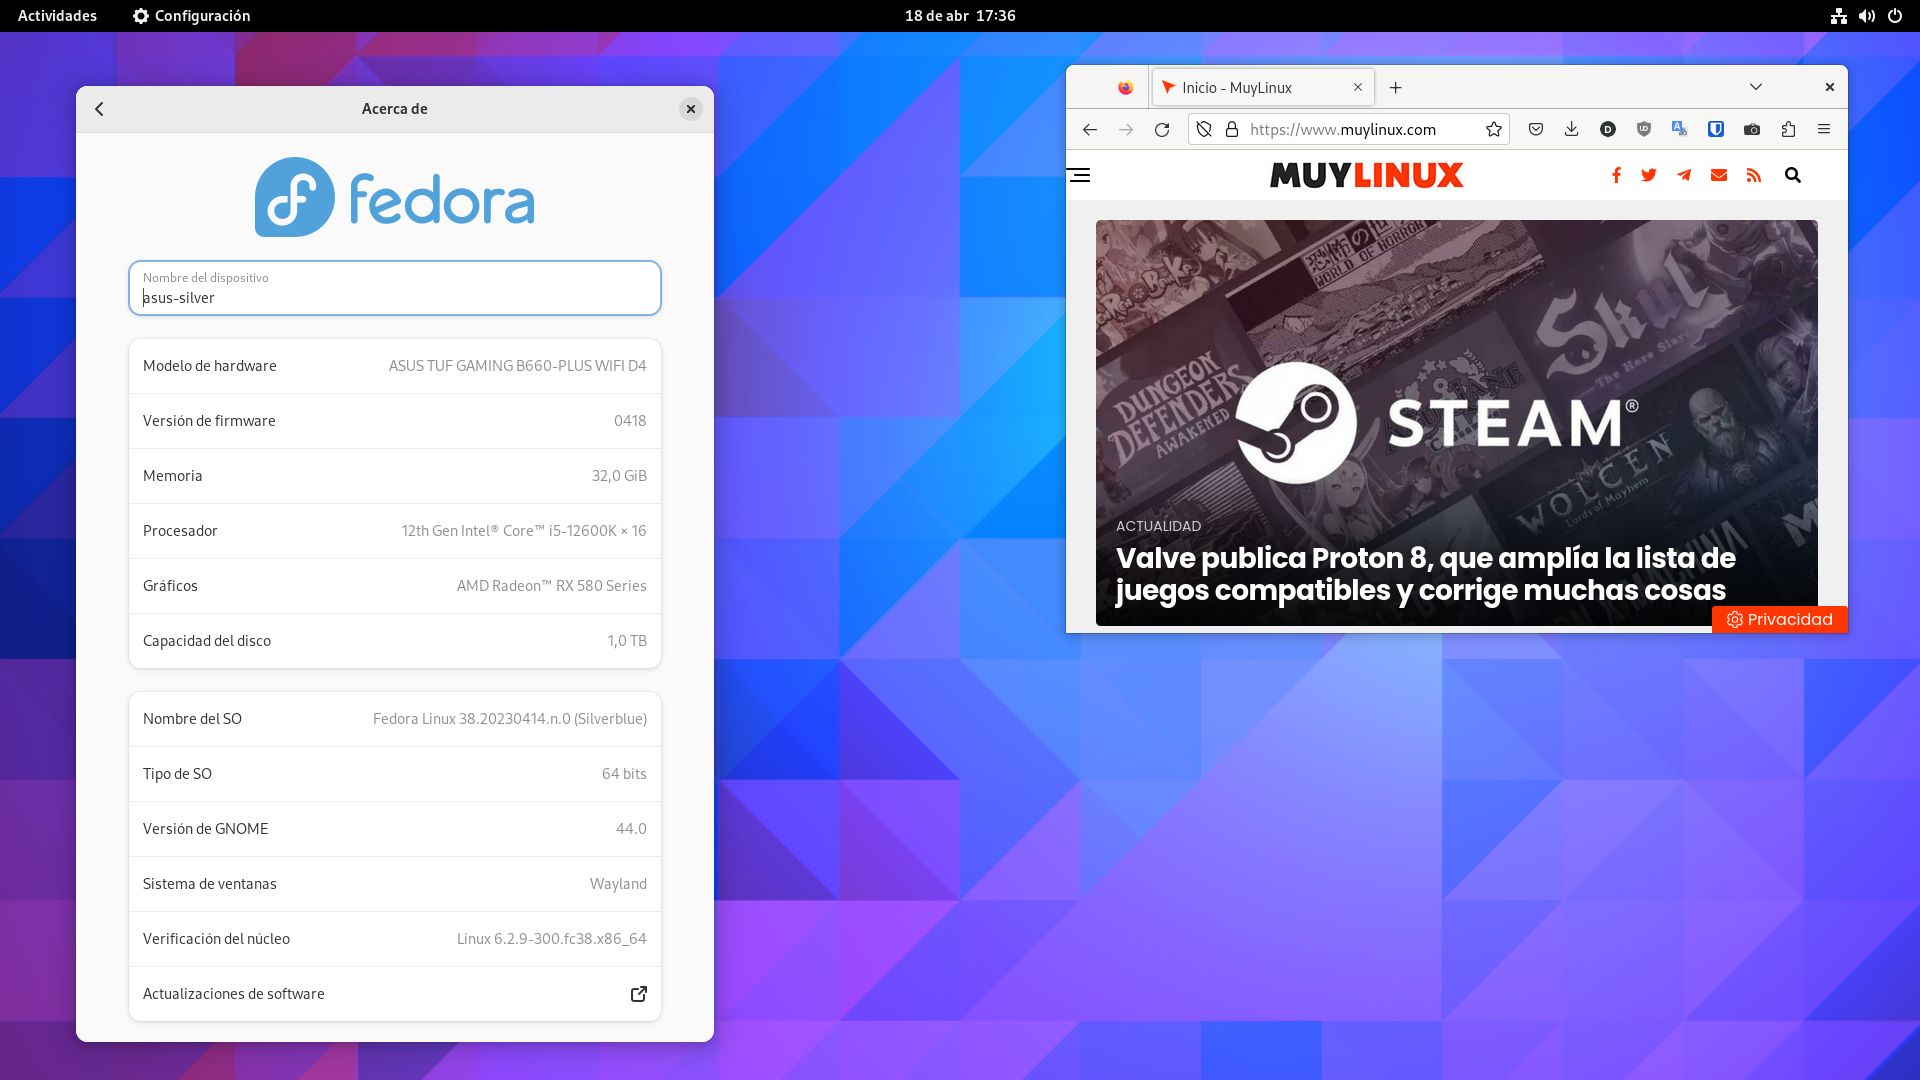
Task: Open the translation extension icon
Action: tap(1680, 129)
